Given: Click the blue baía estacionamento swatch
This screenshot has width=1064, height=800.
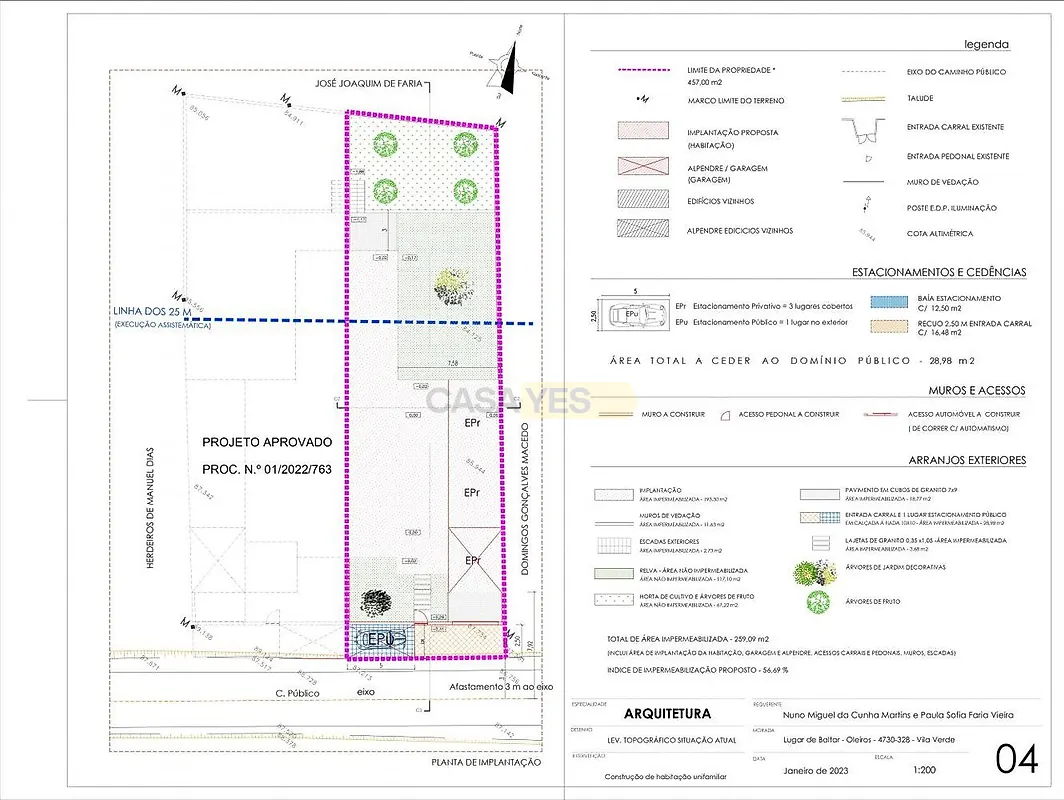Looking at the screenshot, I should tap(889, 303).
